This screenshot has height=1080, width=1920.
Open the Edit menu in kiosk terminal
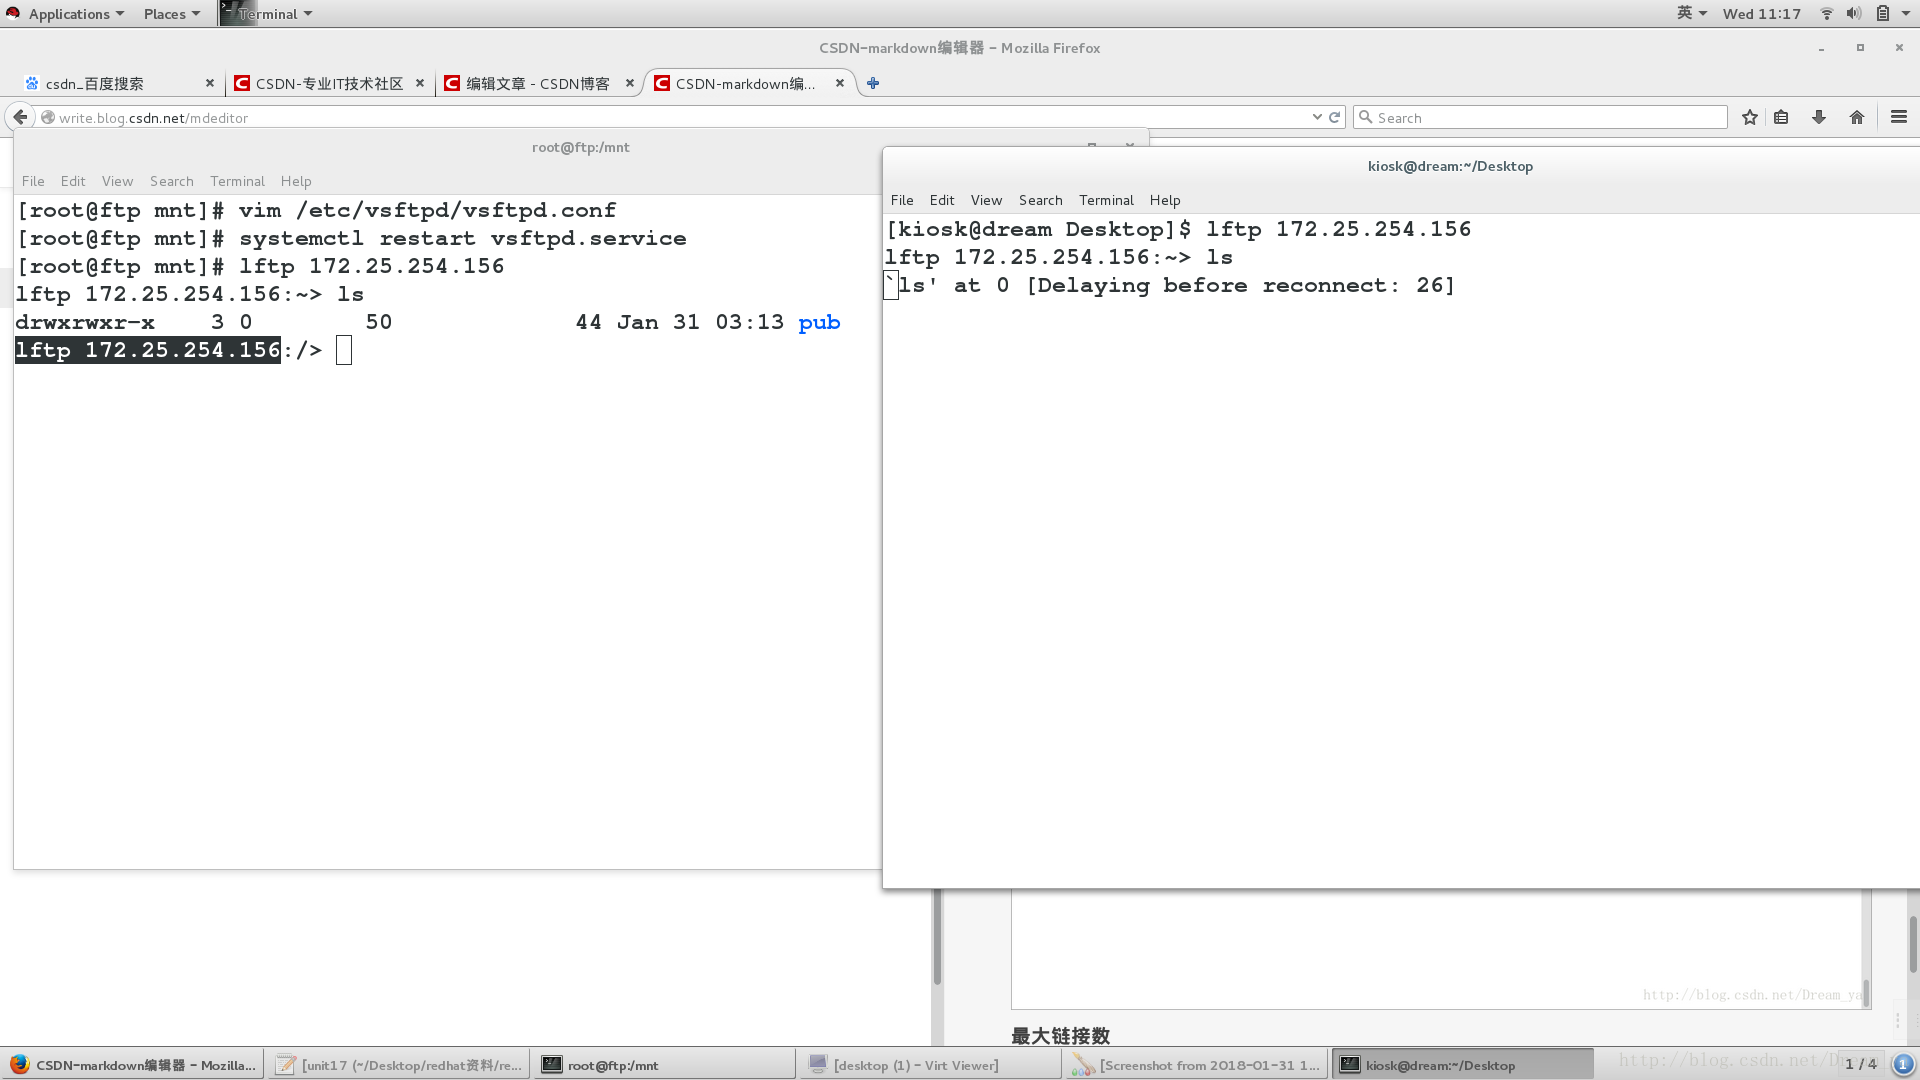pos(942,199)
